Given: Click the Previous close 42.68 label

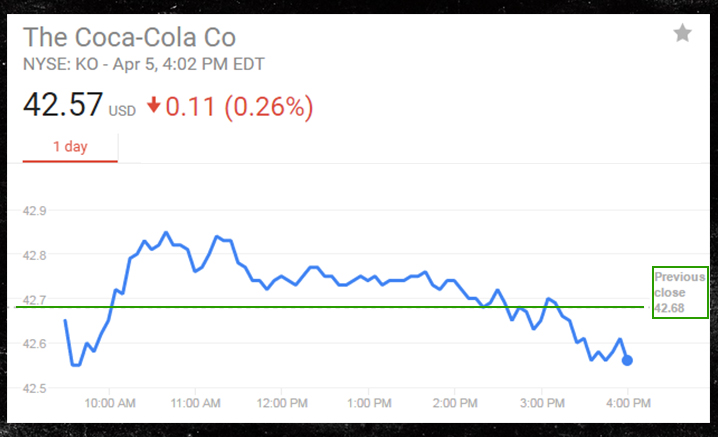Looking at the screenshot, I should (679, 293).
